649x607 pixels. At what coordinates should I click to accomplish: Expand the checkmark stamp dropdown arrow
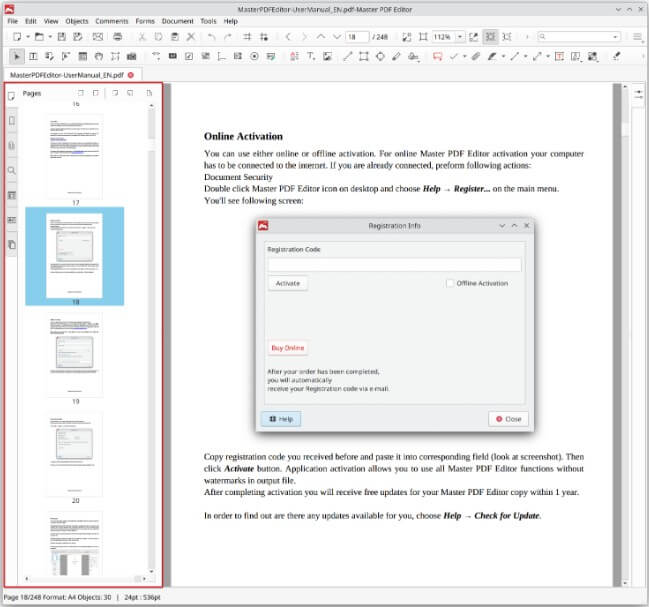[464, 56]
